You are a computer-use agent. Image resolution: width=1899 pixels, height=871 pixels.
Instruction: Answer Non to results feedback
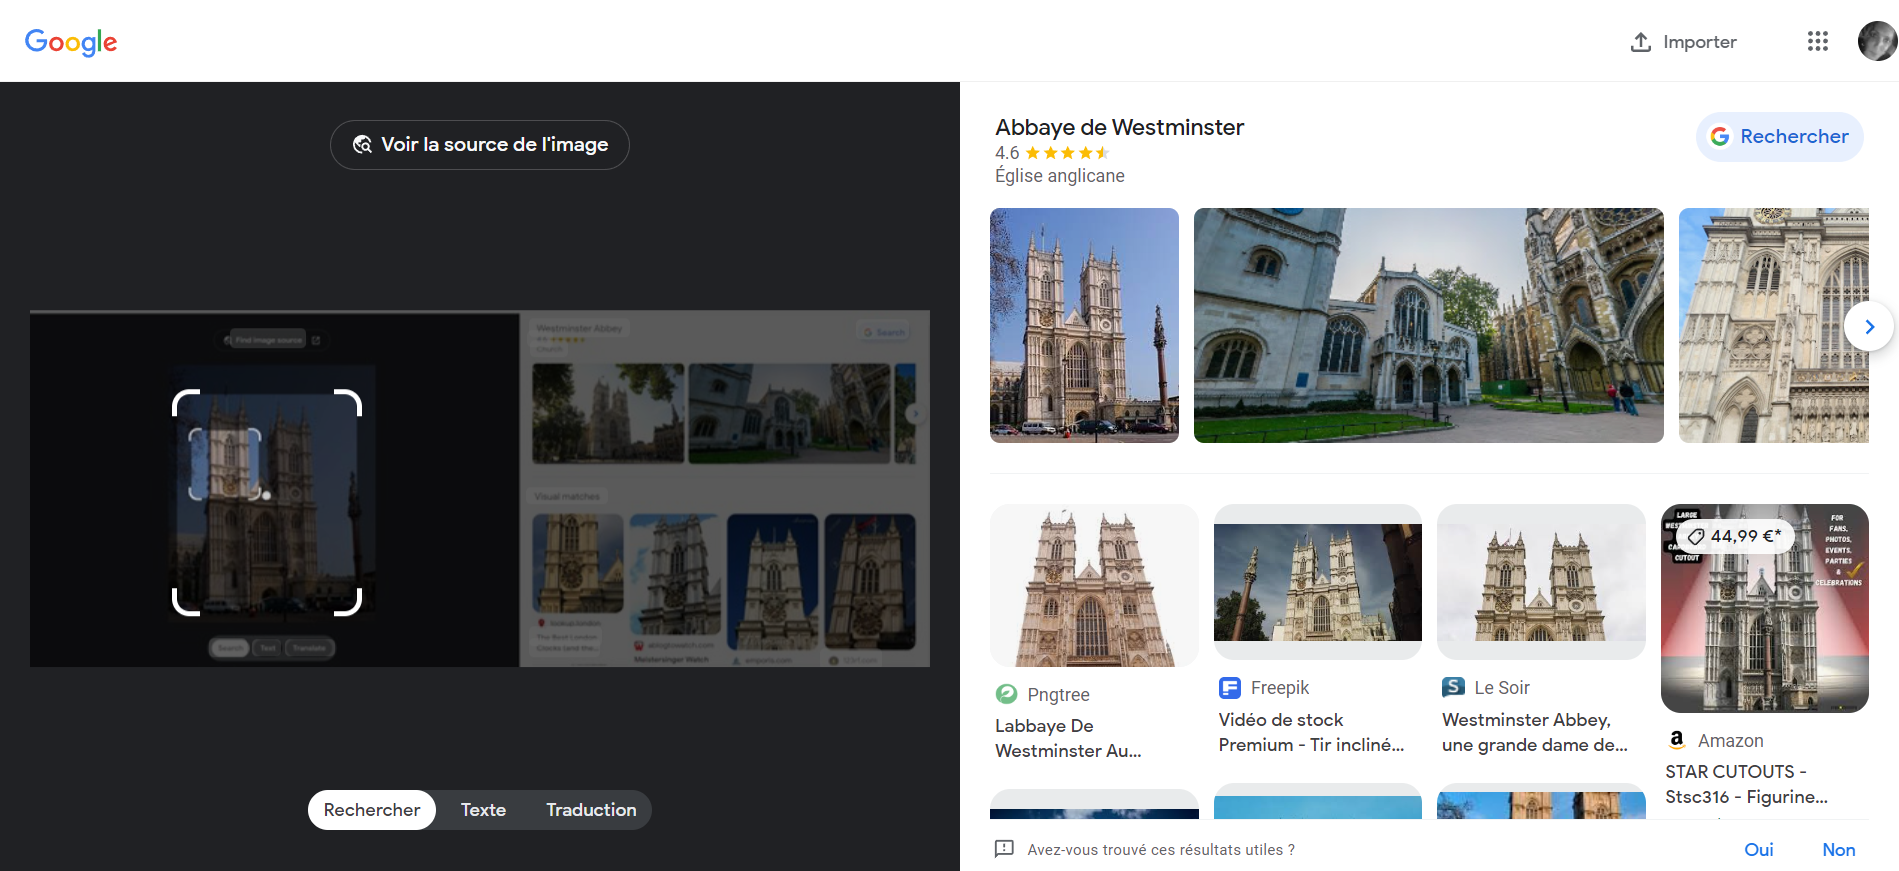pyautogui.click(x=1838, y=849)
